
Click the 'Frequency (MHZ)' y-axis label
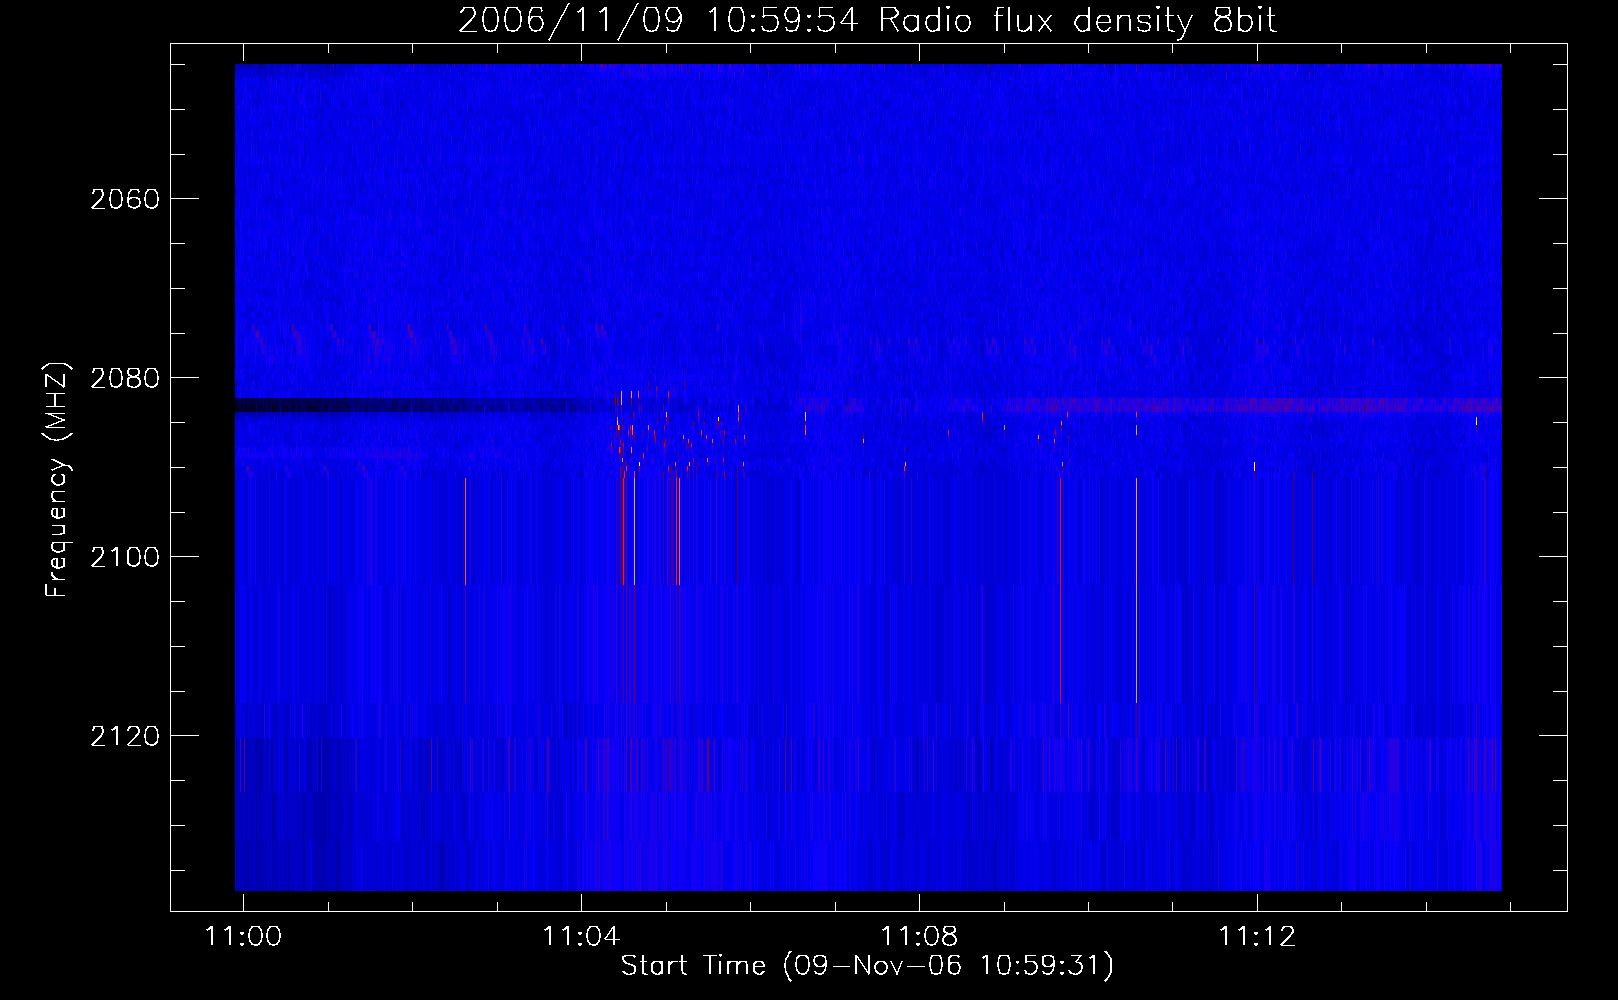[58, 480]
